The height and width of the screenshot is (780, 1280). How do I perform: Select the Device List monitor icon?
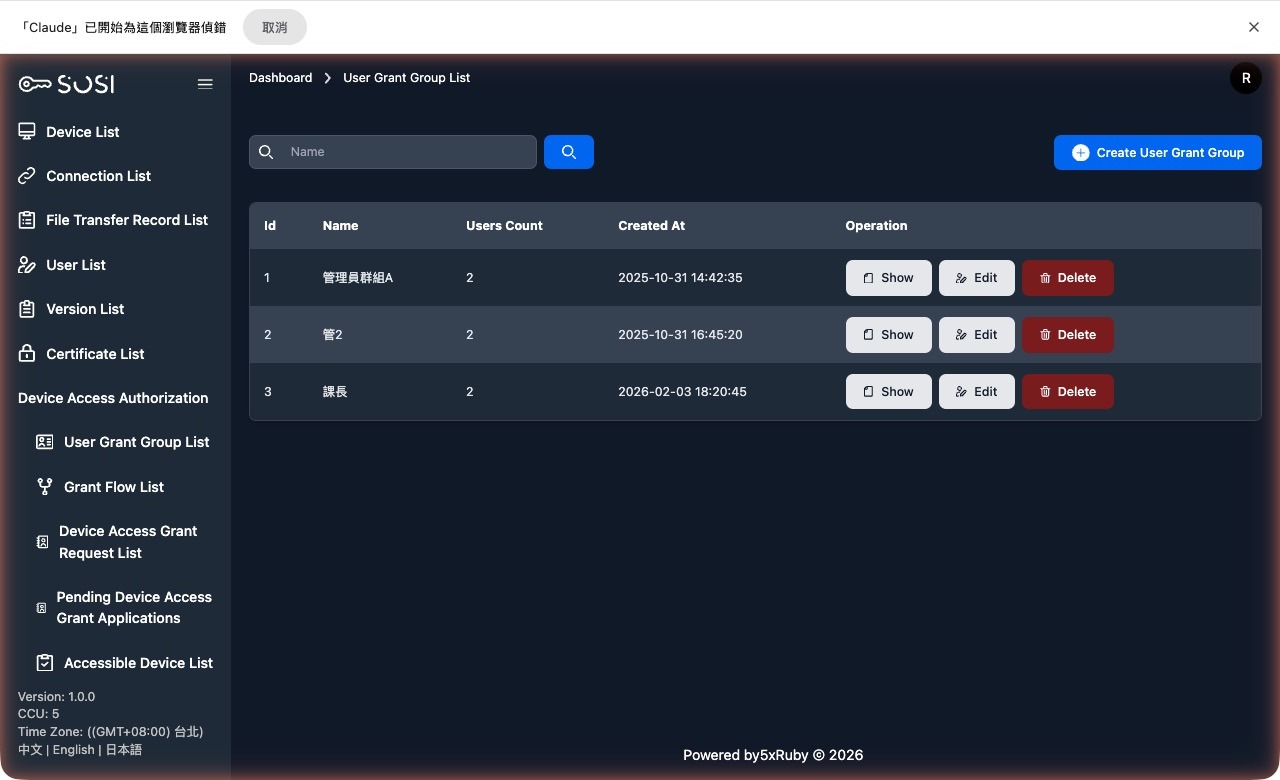26,131
